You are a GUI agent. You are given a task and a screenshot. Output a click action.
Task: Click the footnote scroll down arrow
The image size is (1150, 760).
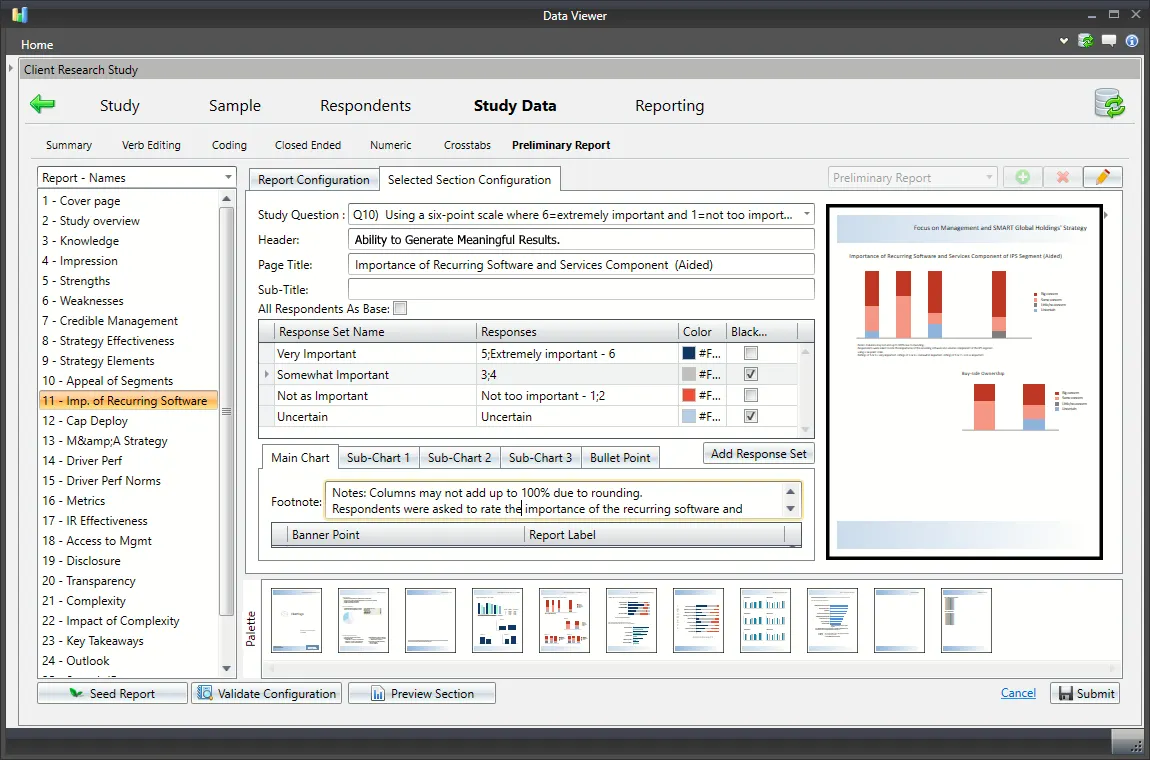click(x=790, y=509)
